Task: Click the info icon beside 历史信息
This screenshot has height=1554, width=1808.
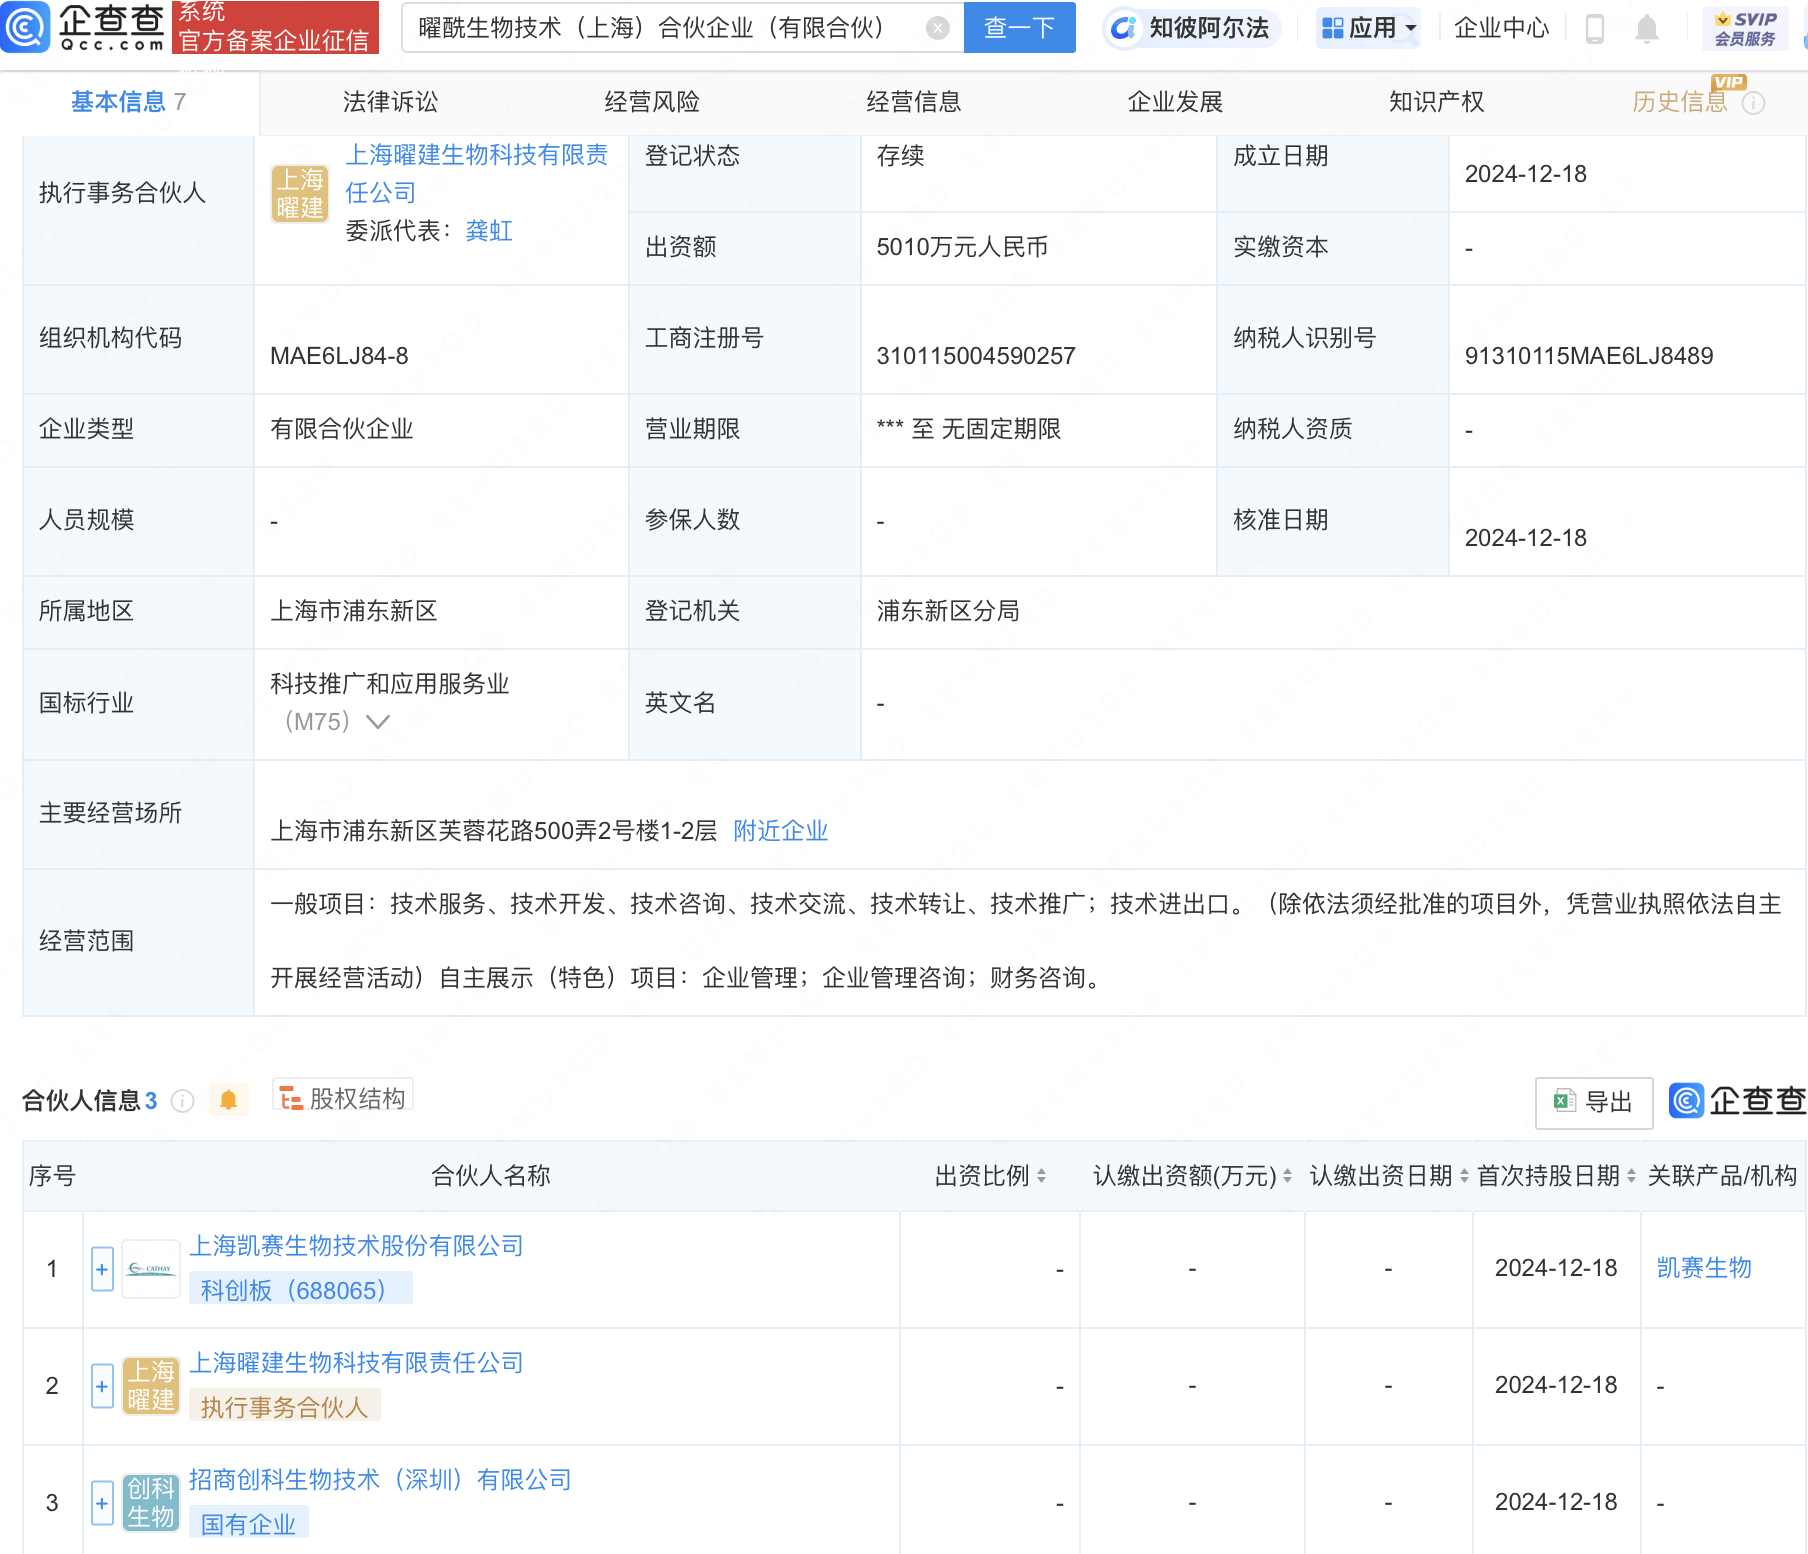Action: click(x=1753, y=103)
